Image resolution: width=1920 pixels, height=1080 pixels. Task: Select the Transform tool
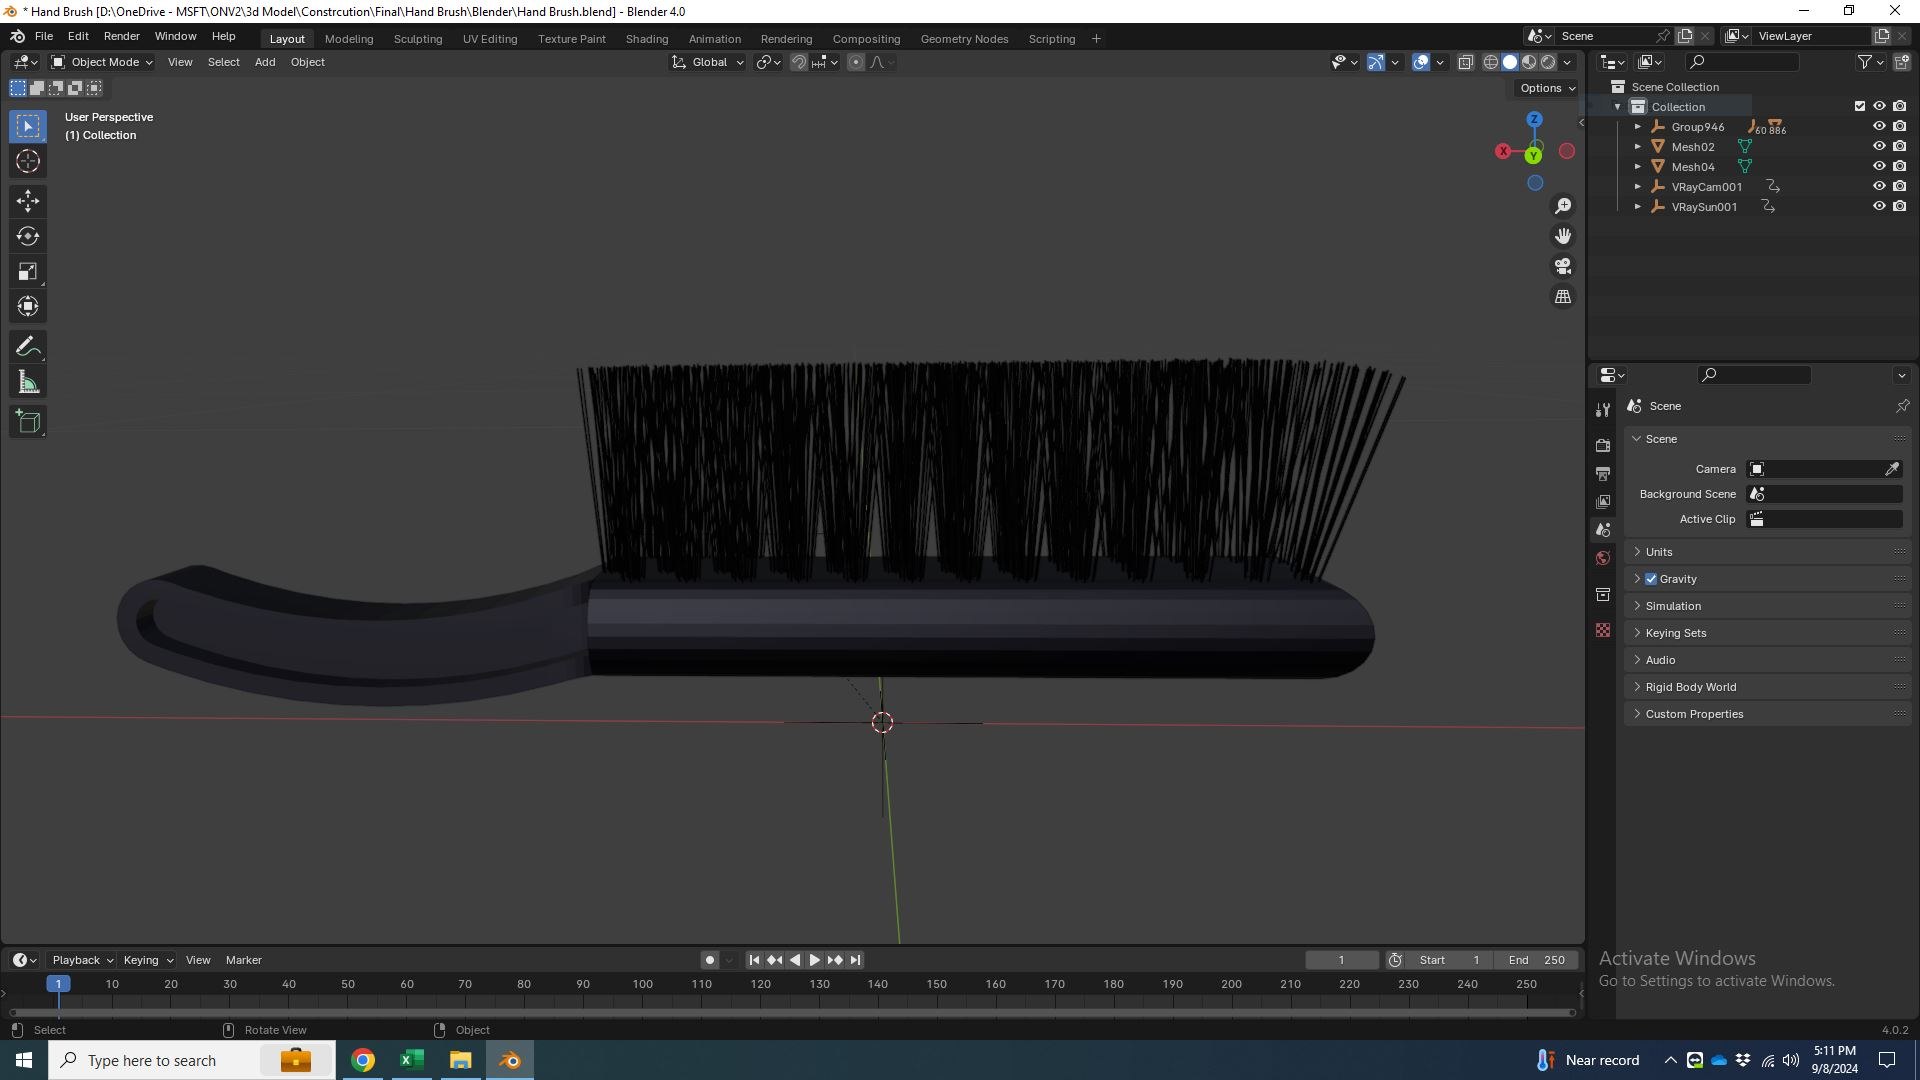(28, 306)
